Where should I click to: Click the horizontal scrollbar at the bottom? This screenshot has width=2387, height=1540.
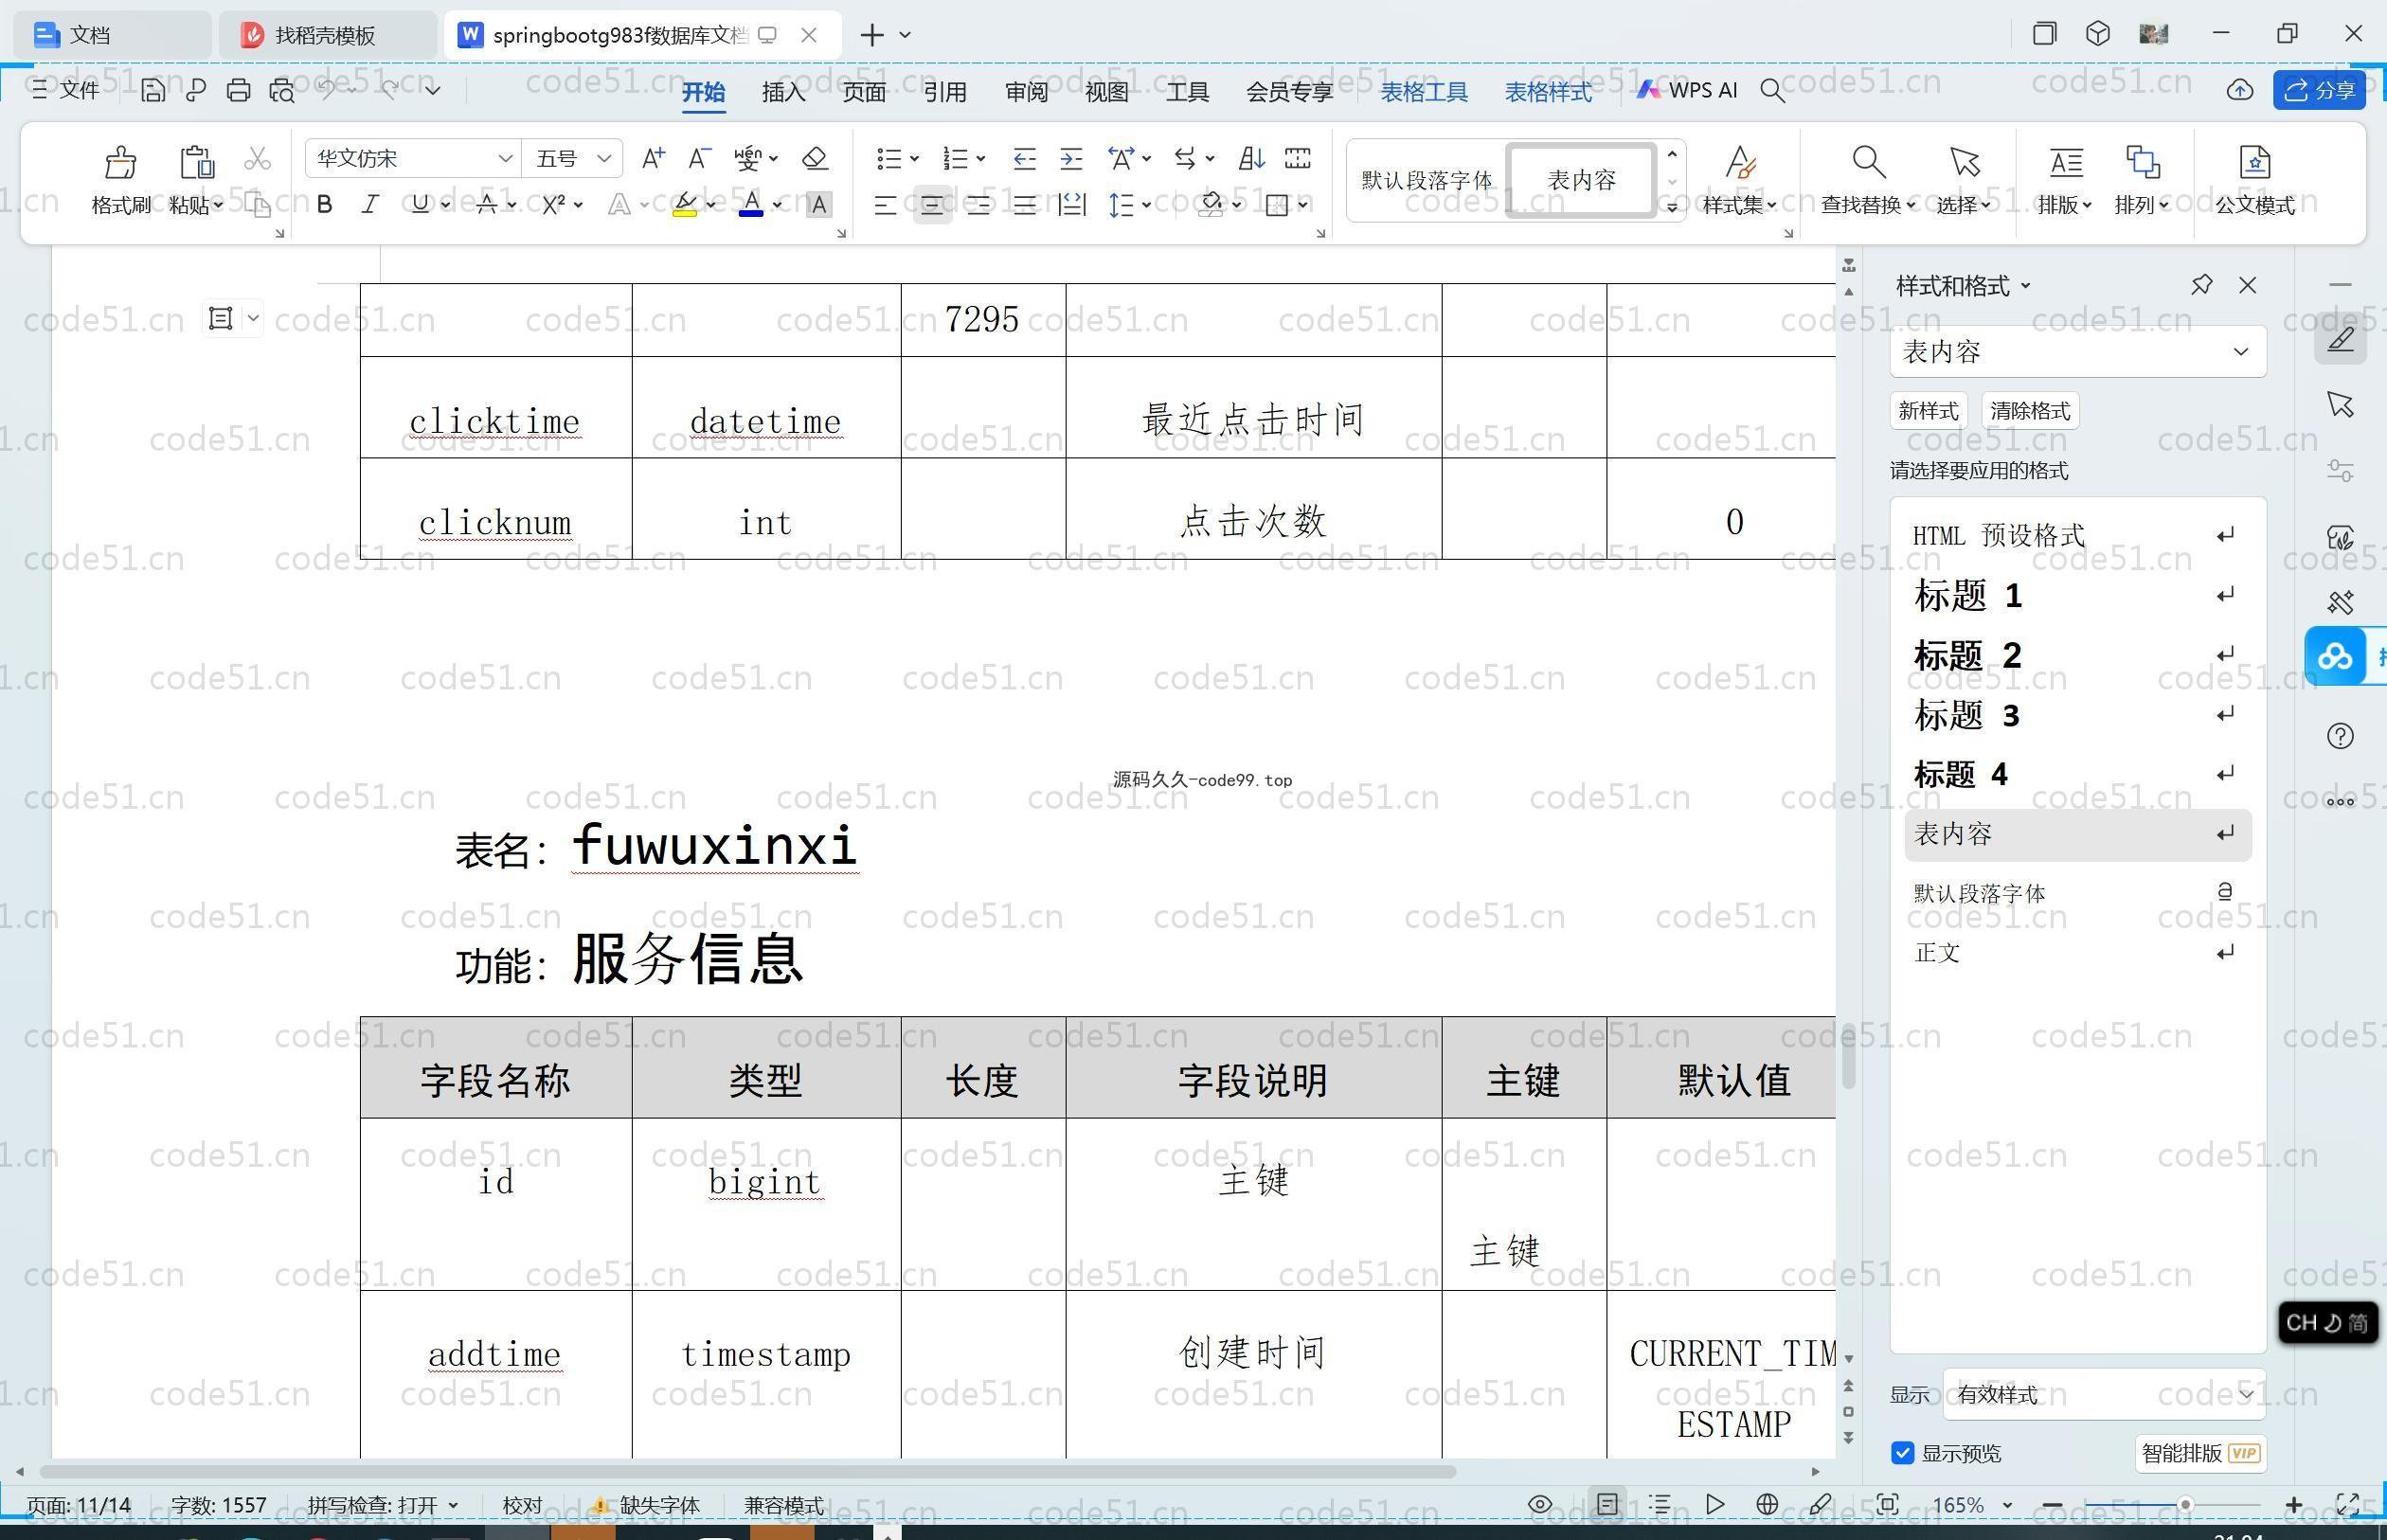(748, 1471)
